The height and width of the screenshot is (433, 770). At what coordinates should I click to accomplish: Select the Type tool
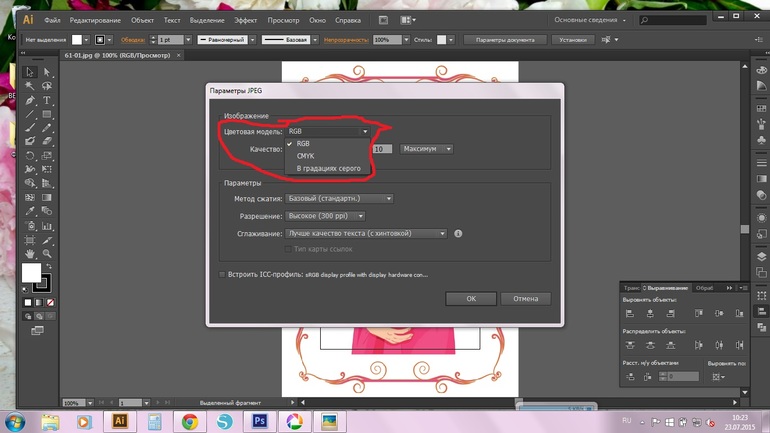[x=46, y=100]
